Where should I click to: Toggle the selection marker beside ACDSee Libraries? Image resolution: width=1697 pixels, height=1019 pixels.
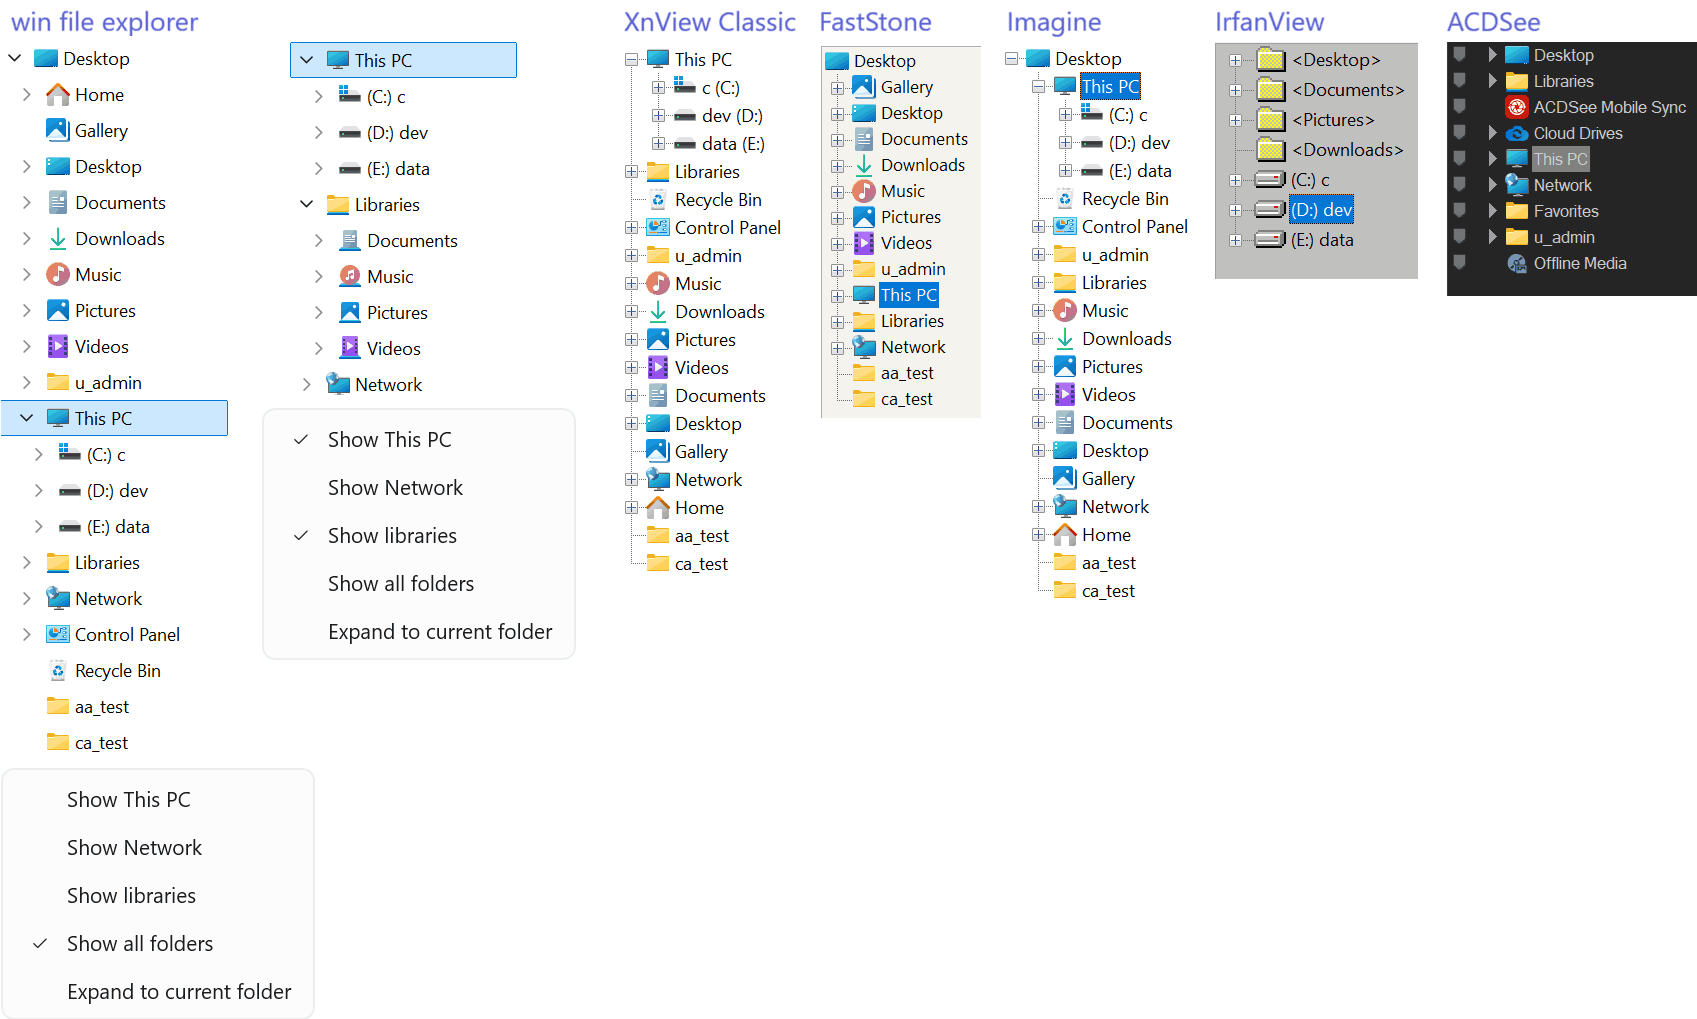(x=1460, y=80)
